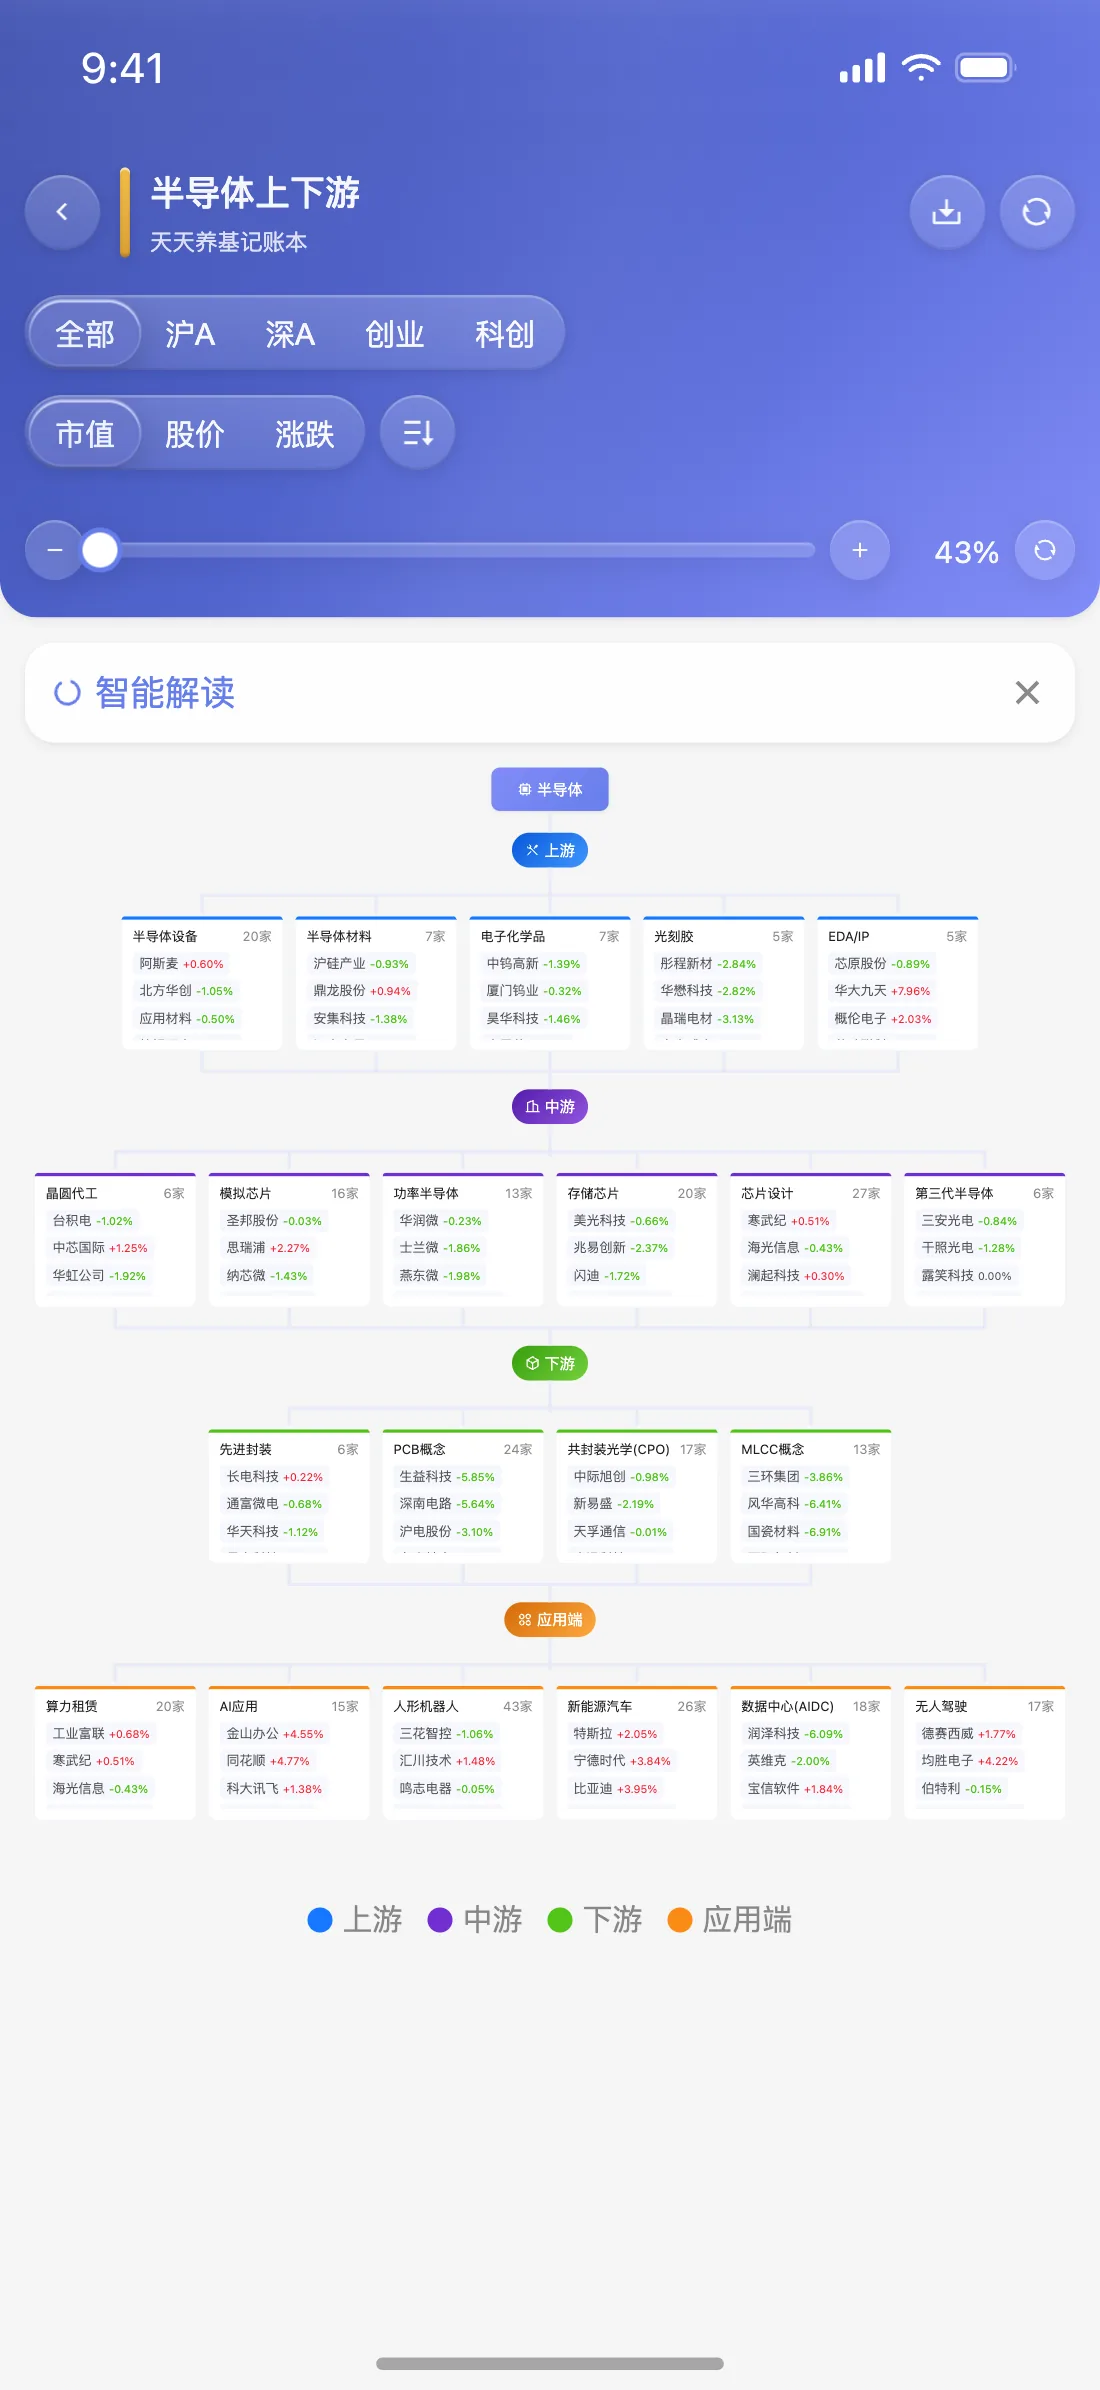The width and height of the screenshot is (1100, 2390).
Task: Switch to the 科创 filter
Action: click(505, 334)
